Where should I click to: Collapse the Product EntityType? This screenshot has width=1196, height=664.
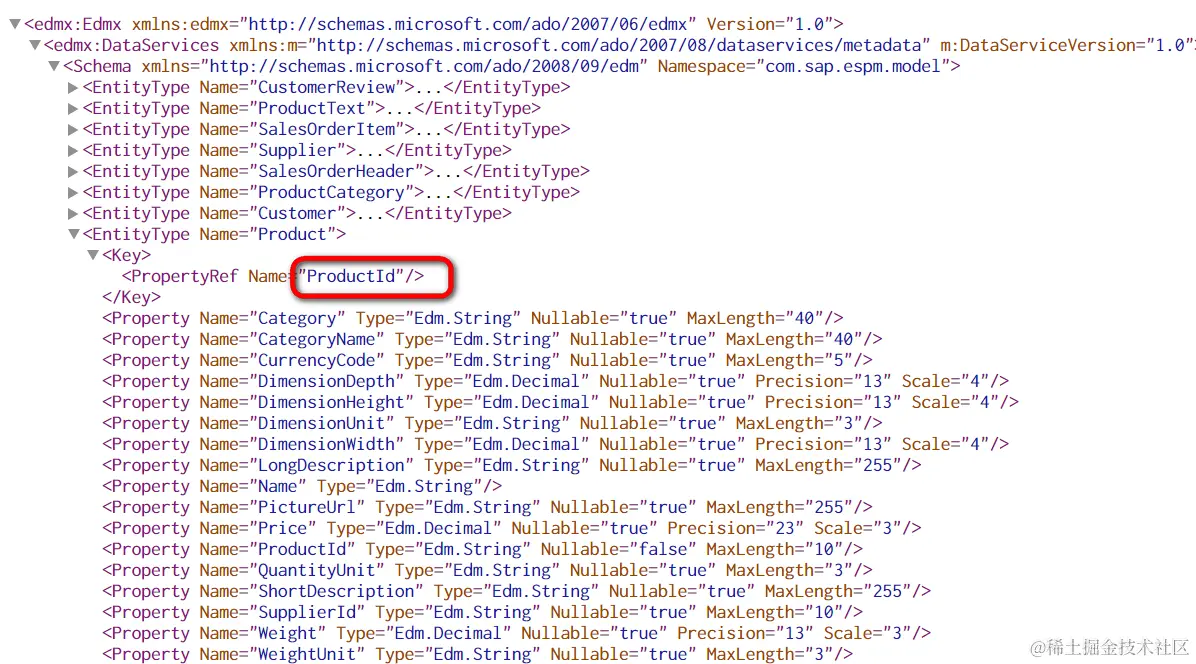pos(73,234)
